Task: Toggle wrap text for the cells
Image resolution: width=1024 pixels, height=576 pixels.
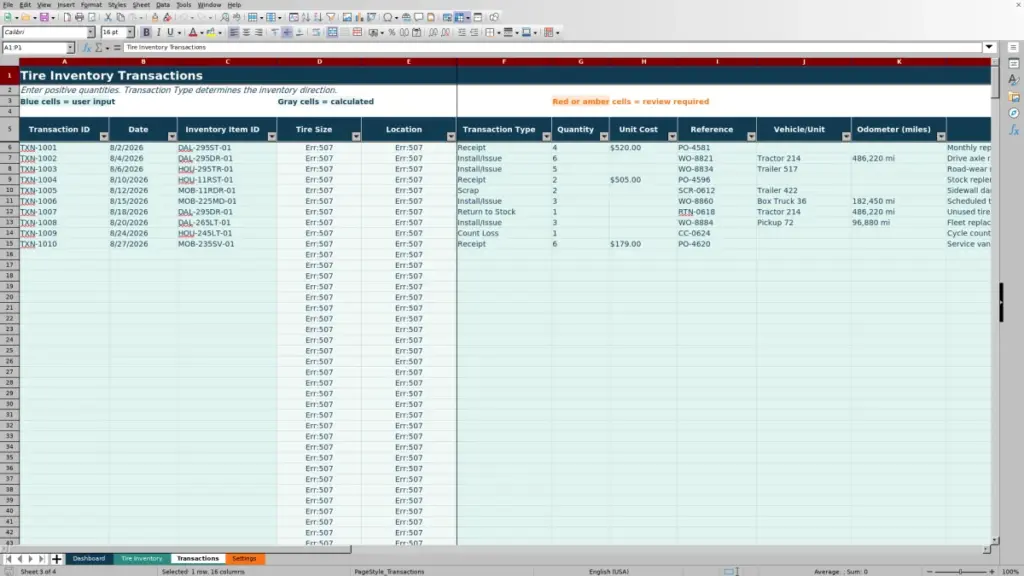Action: coord(316,33)
